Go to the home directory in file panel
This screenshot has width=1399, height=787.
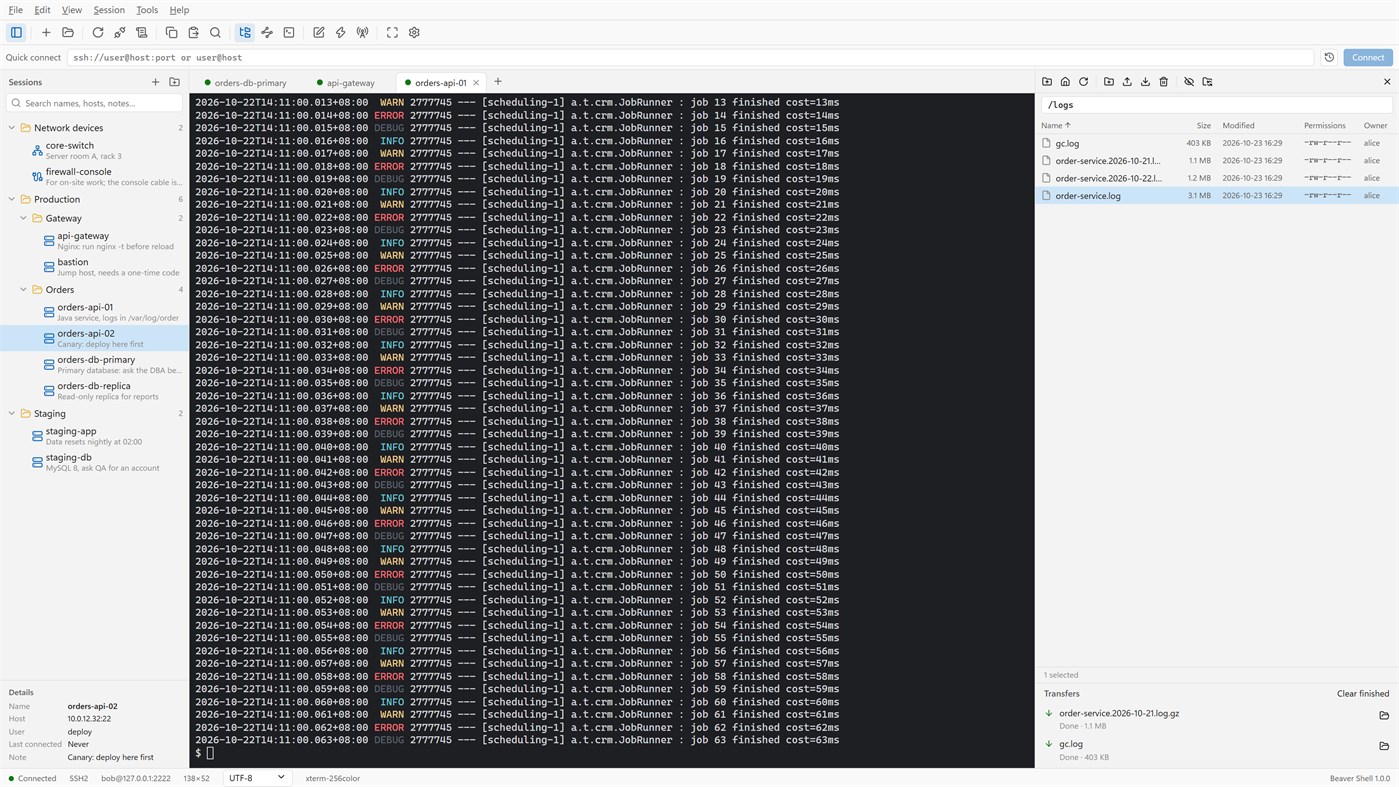1065,82
